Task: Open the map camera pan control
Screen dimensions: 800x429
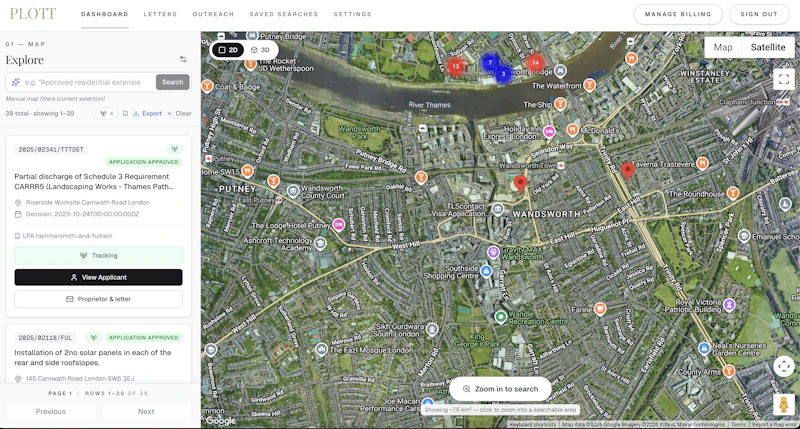Action: click(x=784, y=366)
